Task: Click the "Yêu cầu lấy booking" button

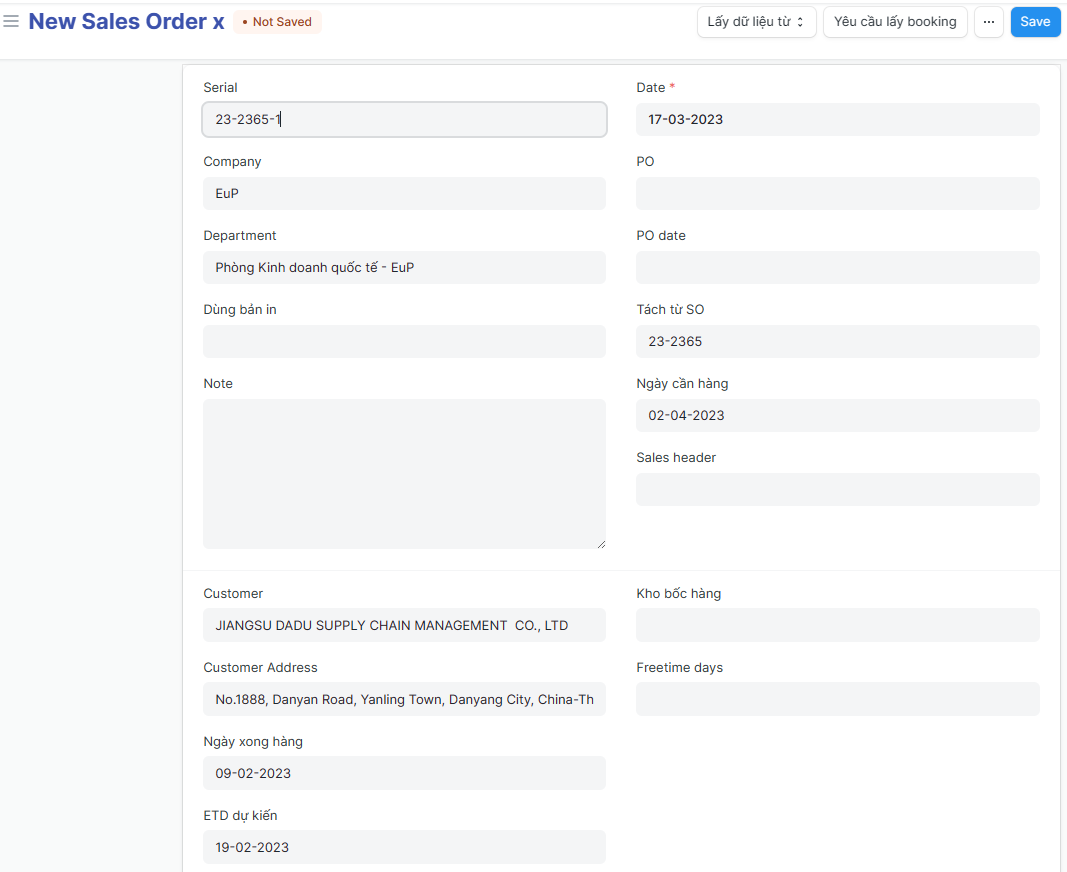Action: coord(895,21)
